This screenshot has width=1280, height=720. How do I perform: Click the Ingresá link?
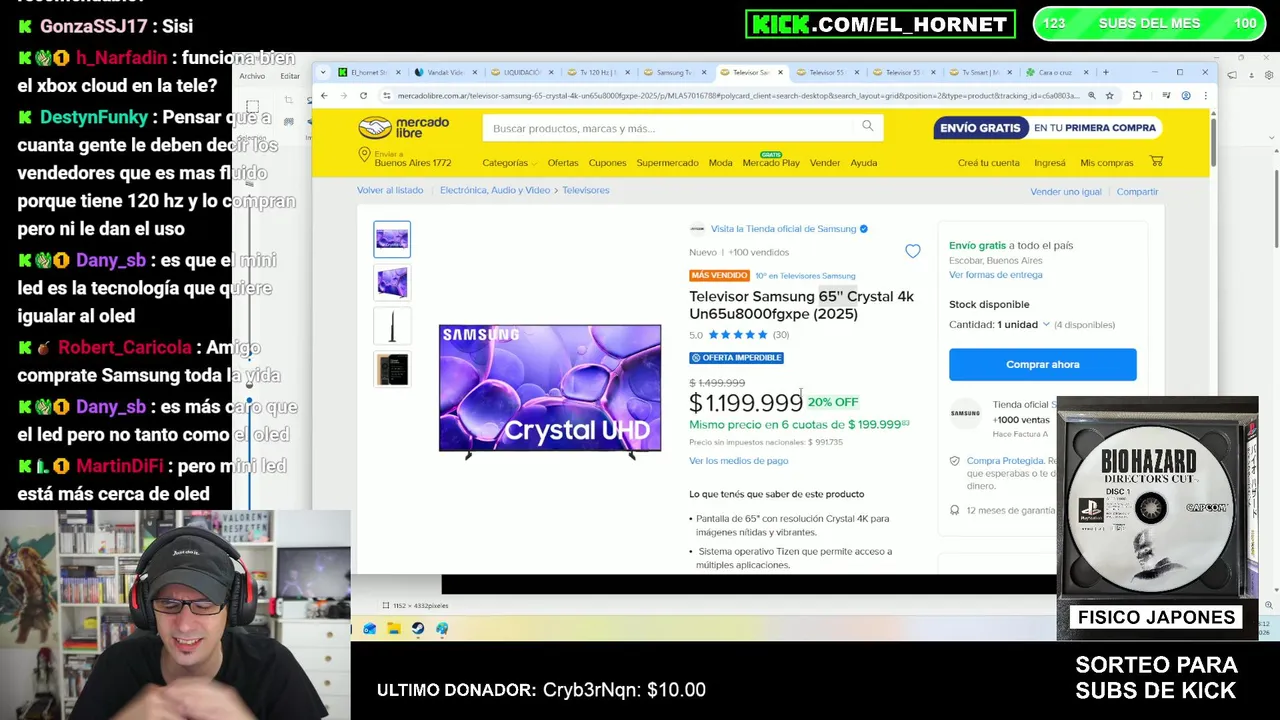(x=1050, y=163)
